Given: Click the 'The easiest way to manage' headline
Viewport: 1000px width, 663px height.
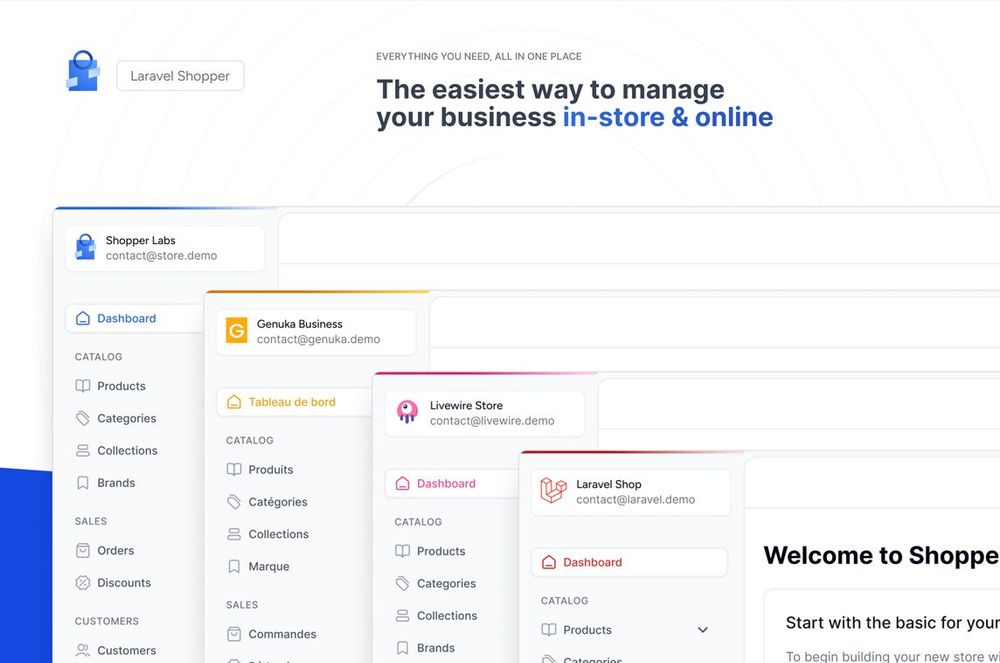Looking at the screenshot, I should (x=550, y=89).
